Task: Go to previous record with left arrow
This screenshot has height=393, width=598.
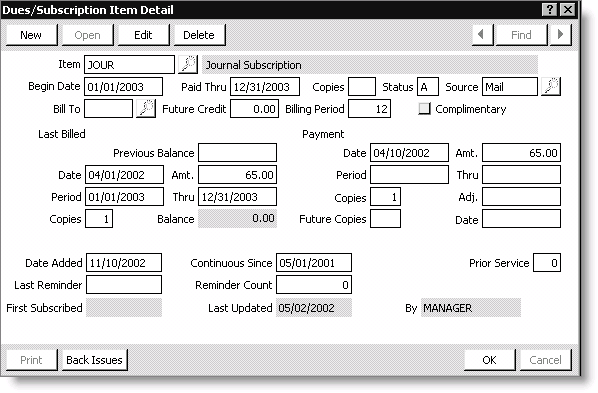Action: coord(482,35)
